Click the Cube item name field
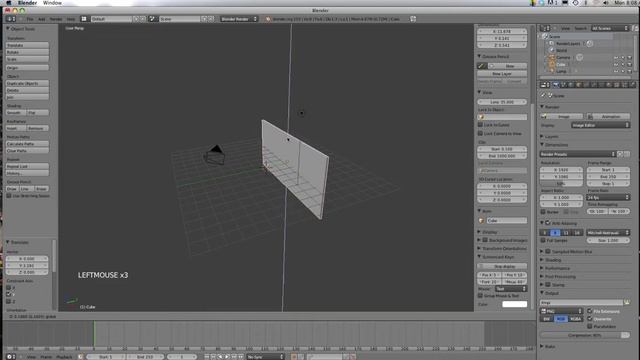The height and width of the screenshot is (360, 640). coord(506,220)
